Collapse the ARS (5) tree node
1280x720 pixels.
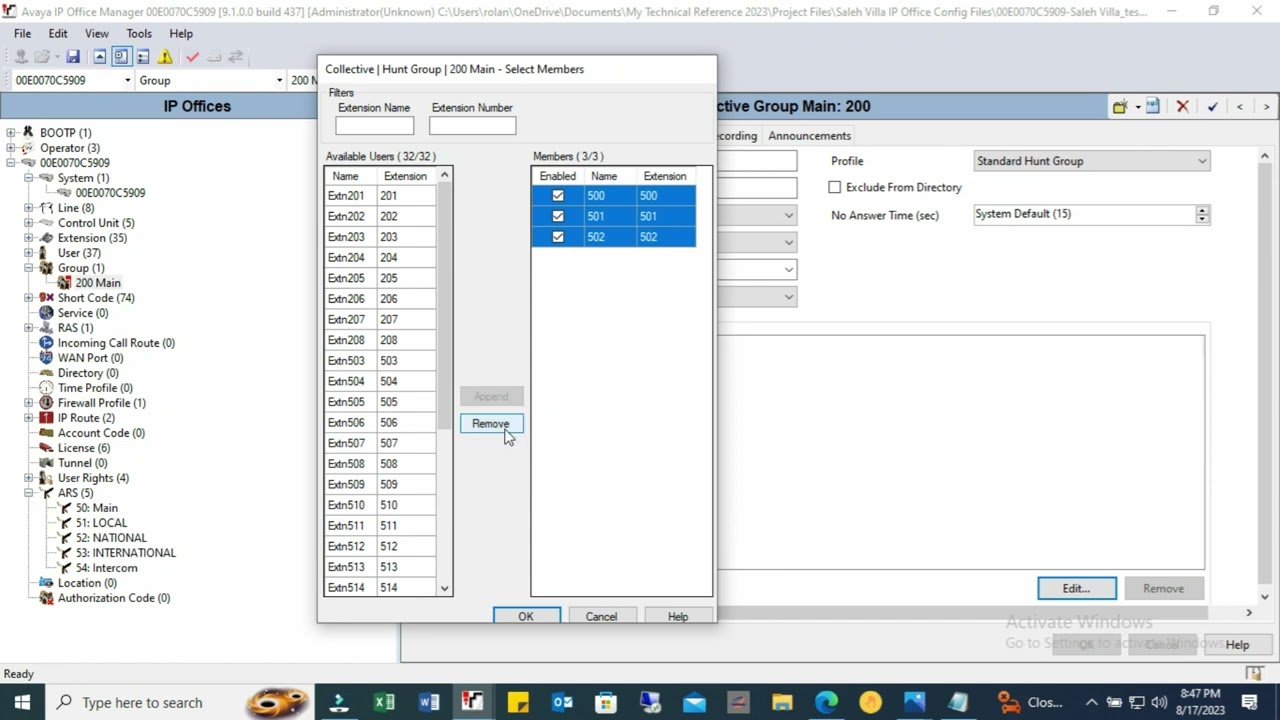point(29,493)
